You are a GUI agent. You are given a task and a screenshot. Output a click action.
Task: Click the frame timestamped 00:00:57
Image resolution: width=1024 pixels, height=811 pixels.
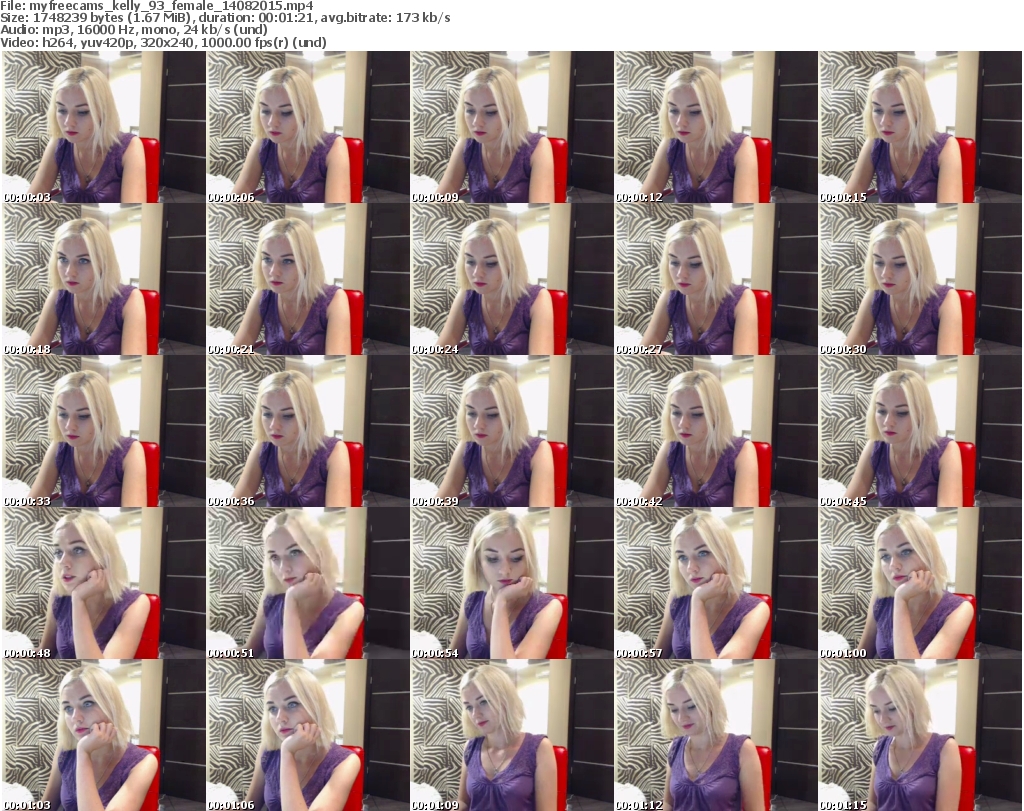pos(716,583)
